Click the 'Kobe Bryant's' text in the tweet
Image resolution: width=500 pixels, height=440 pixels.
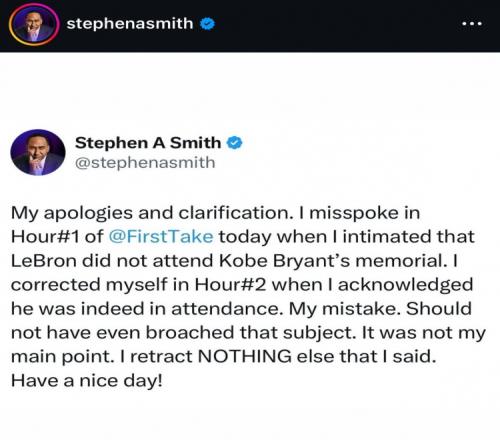284,261
